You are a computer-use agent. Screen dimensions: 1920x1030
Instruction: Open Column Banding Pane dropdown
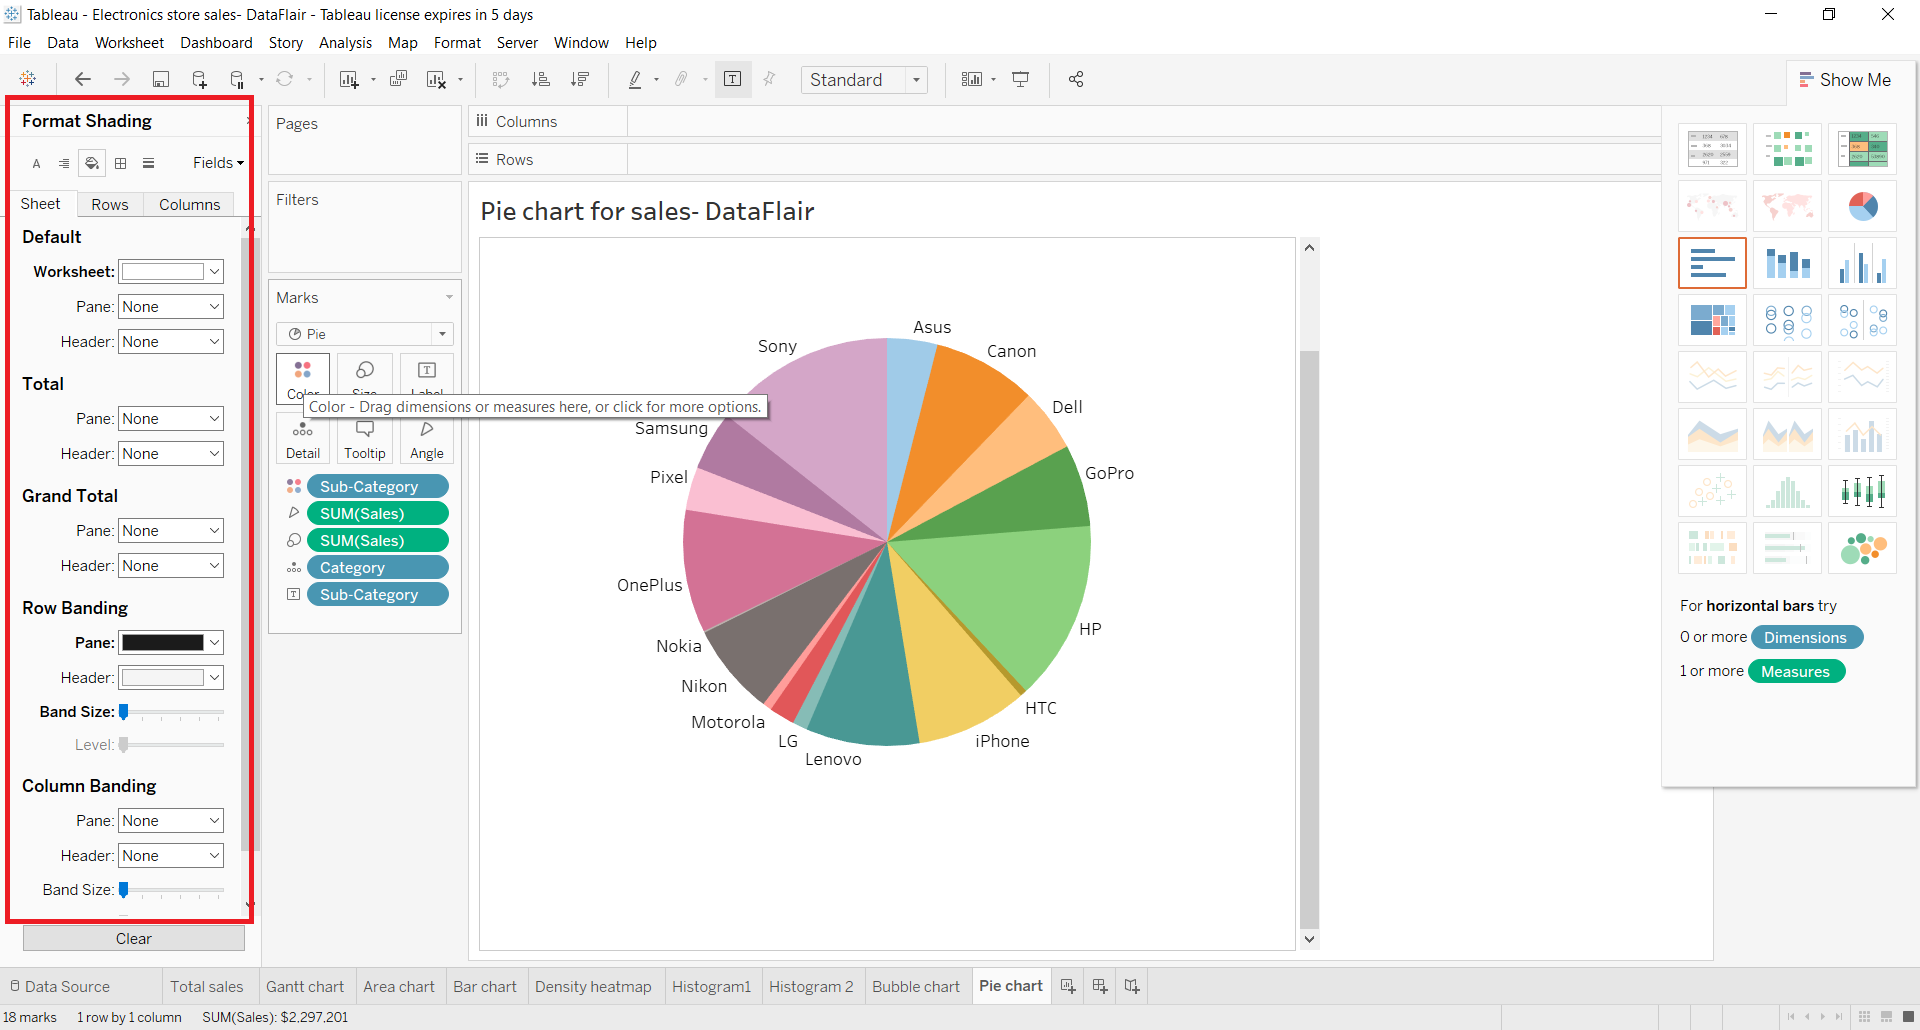(171, 821)
